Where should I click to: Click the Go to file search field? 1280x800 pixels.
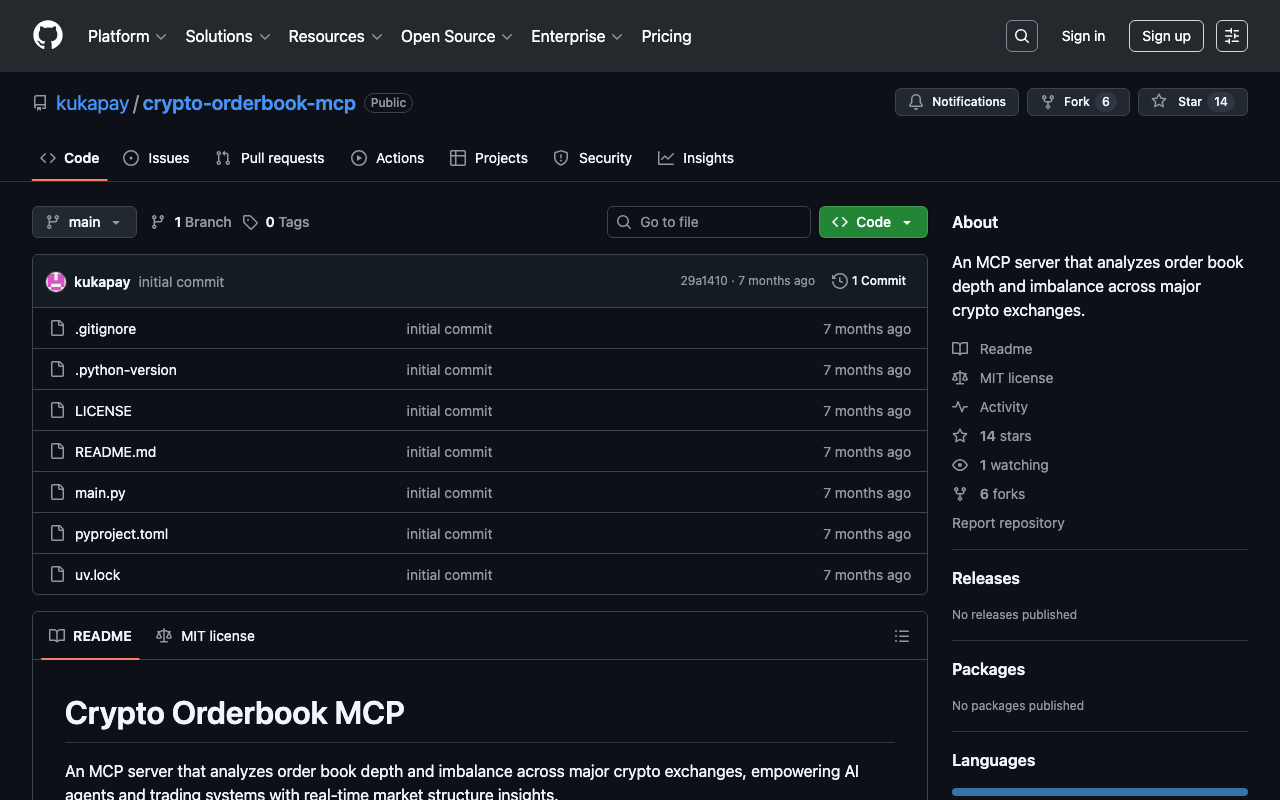point(709,222)
